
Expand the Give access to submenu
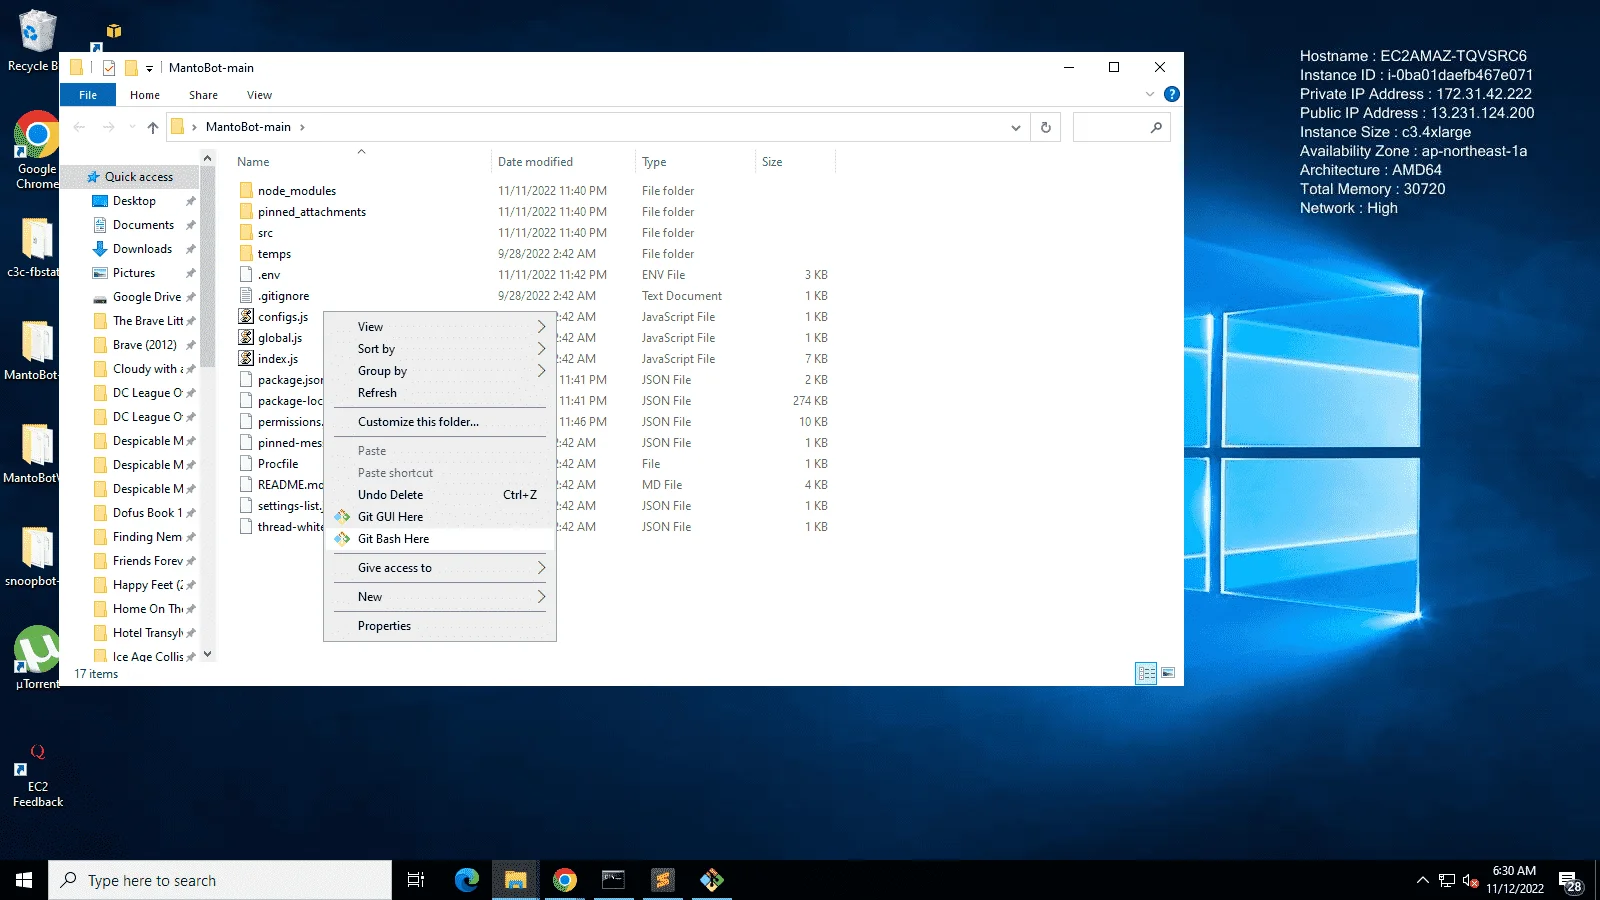pyautogui.click(x=440, y=568)
